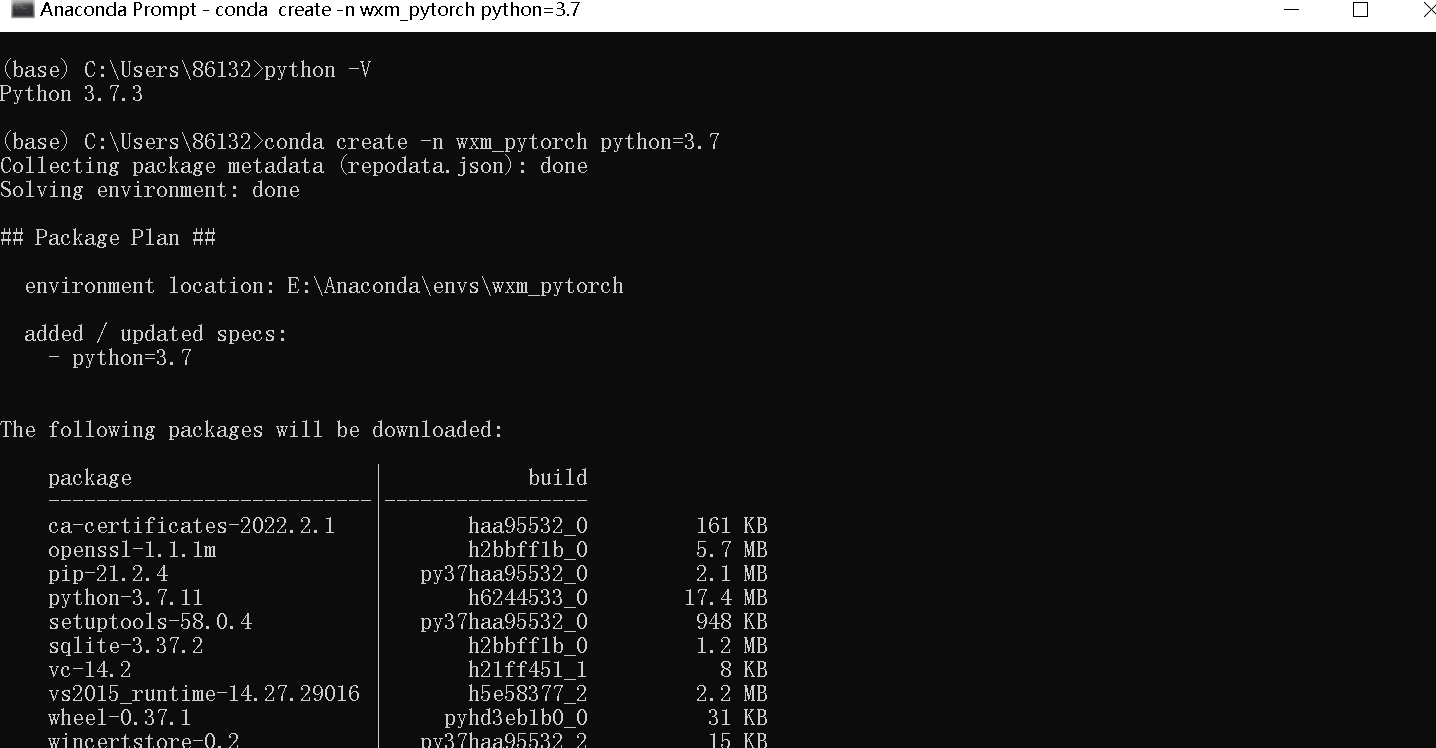The width and height of the screenshot is (1436, 748).
Task: Click the ca-certificates-2022.2.1 package row
Action: (x=408, y=526)
